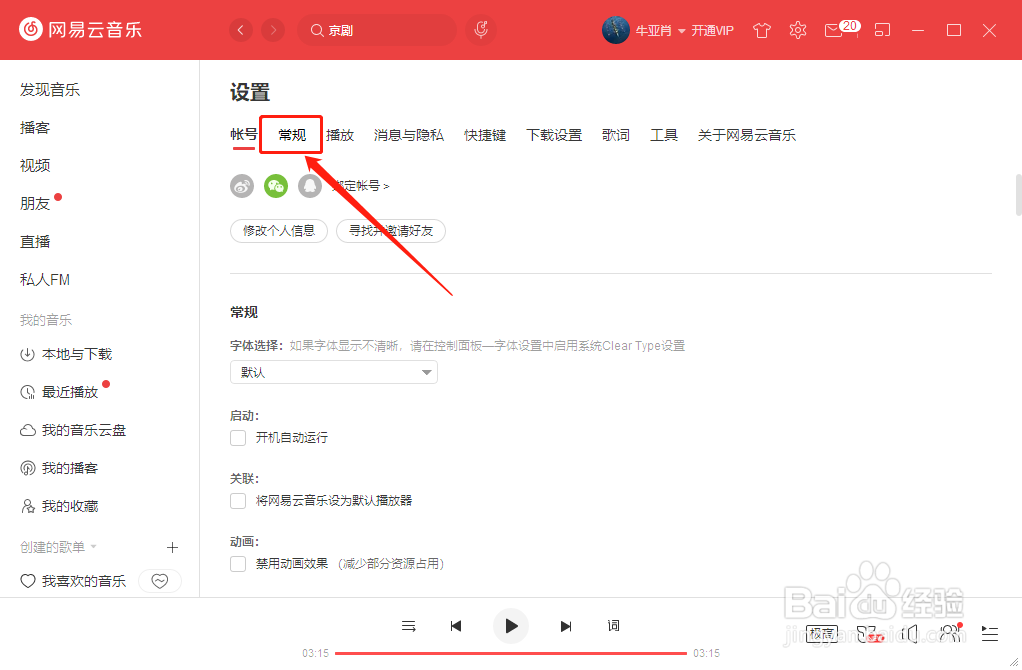1022x670 pixels.
Task: Open 发现音乐 in the sidebar
Action: tap(50, 90)
